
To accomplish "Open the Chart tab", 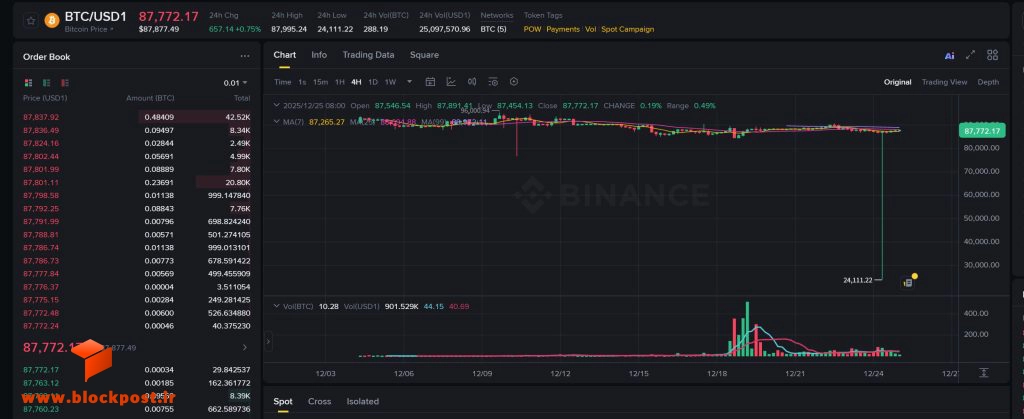I will pos(284,55).
